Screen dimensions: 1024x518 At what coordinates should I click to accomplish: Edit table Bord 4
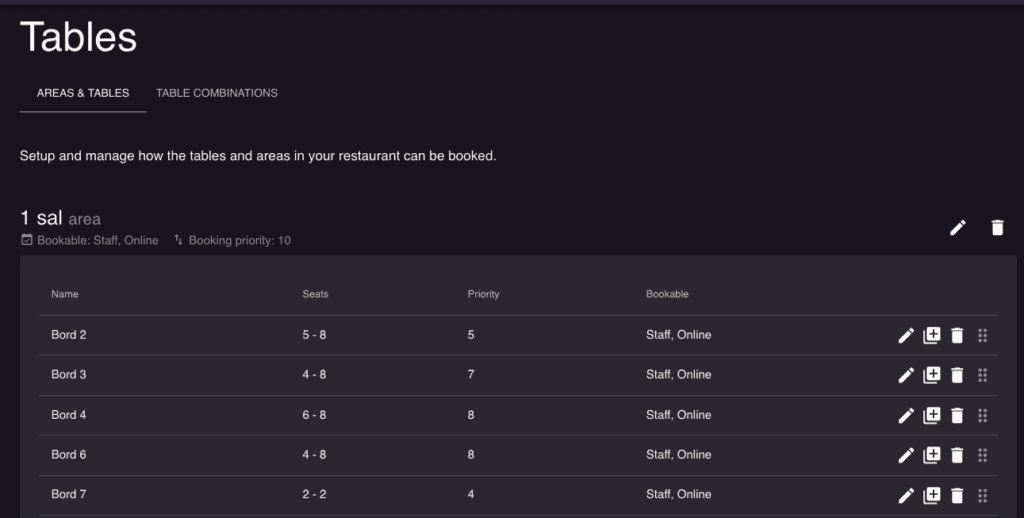906,415
